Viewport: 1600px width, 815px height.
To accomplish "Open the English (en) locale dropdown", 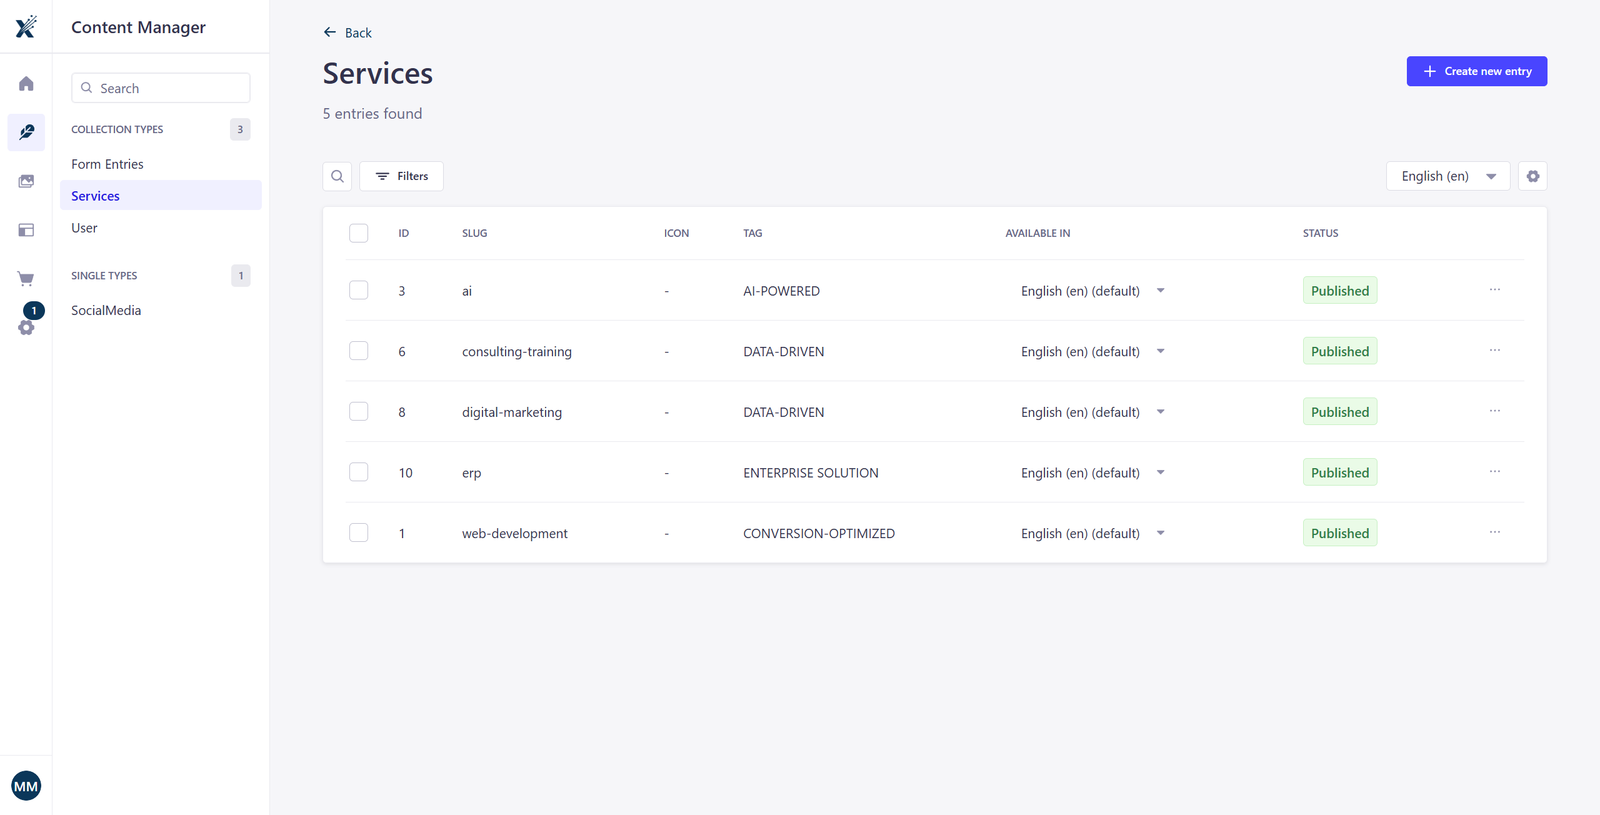I will [x=1447, y=176].
